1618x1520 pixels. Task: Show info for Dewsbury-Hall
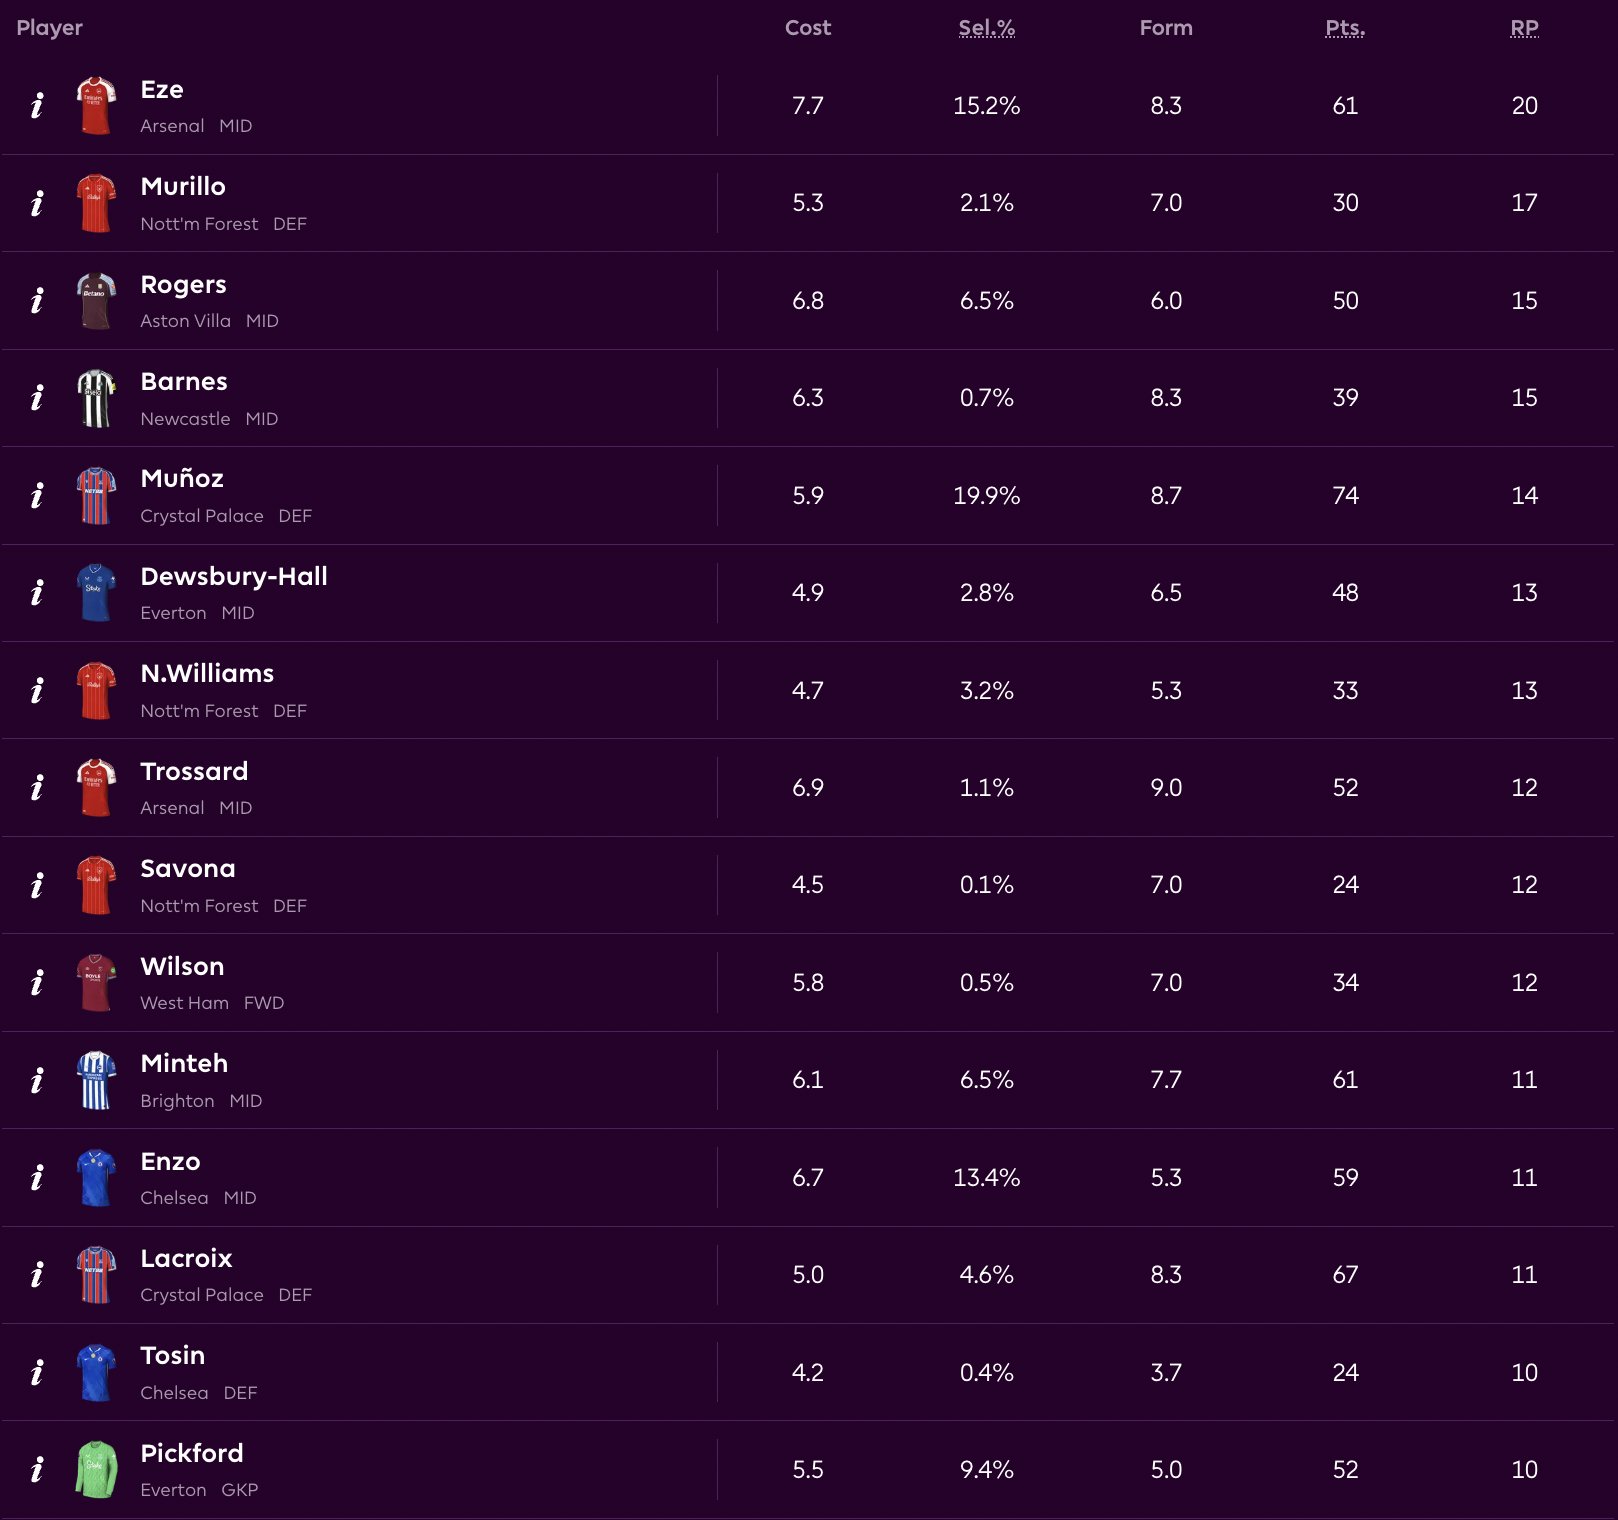[x=37, y=593]
